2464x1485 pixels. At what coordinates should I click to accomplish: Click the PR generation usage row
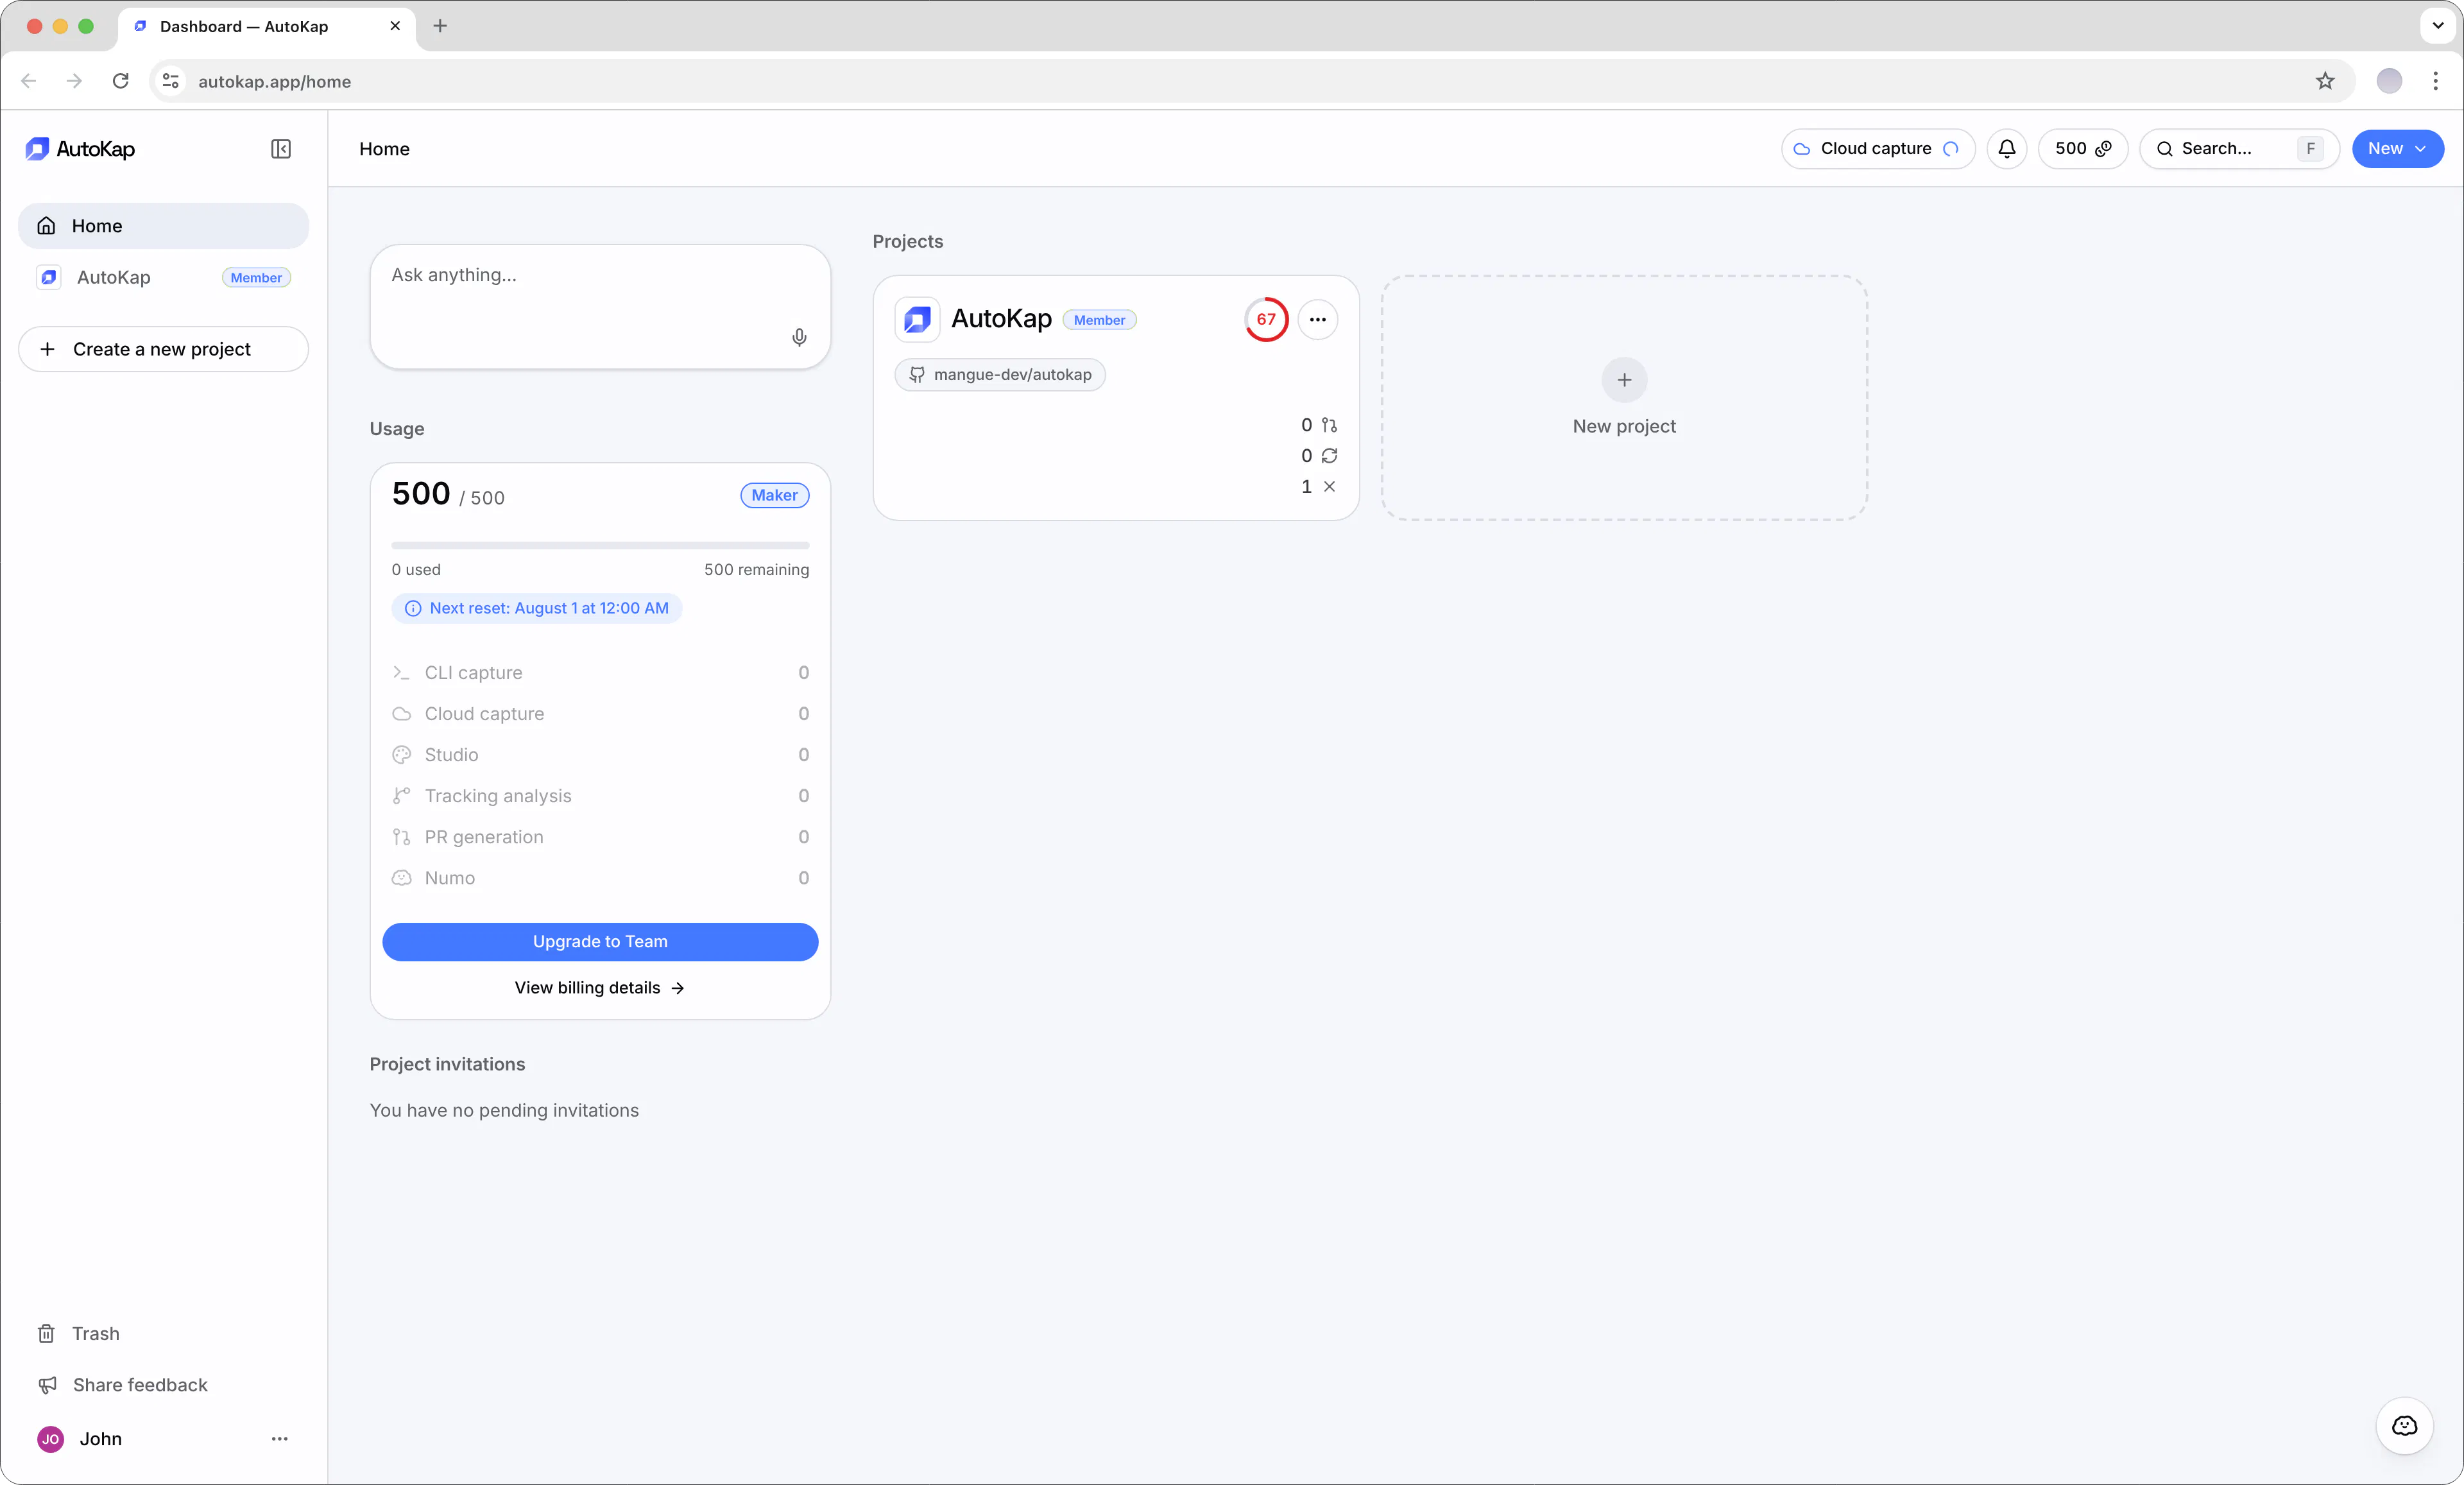coord(600,837)
